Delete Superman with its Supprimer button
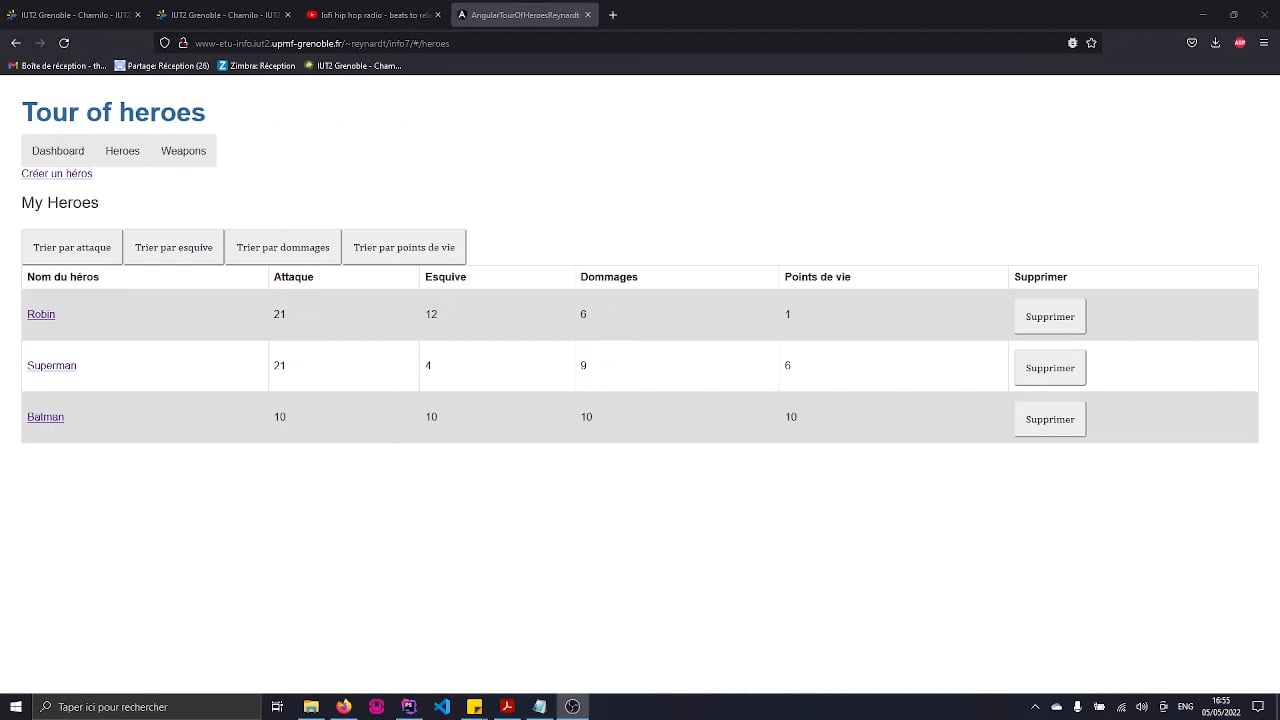The image size is (1280, 720). point(1050,368)
